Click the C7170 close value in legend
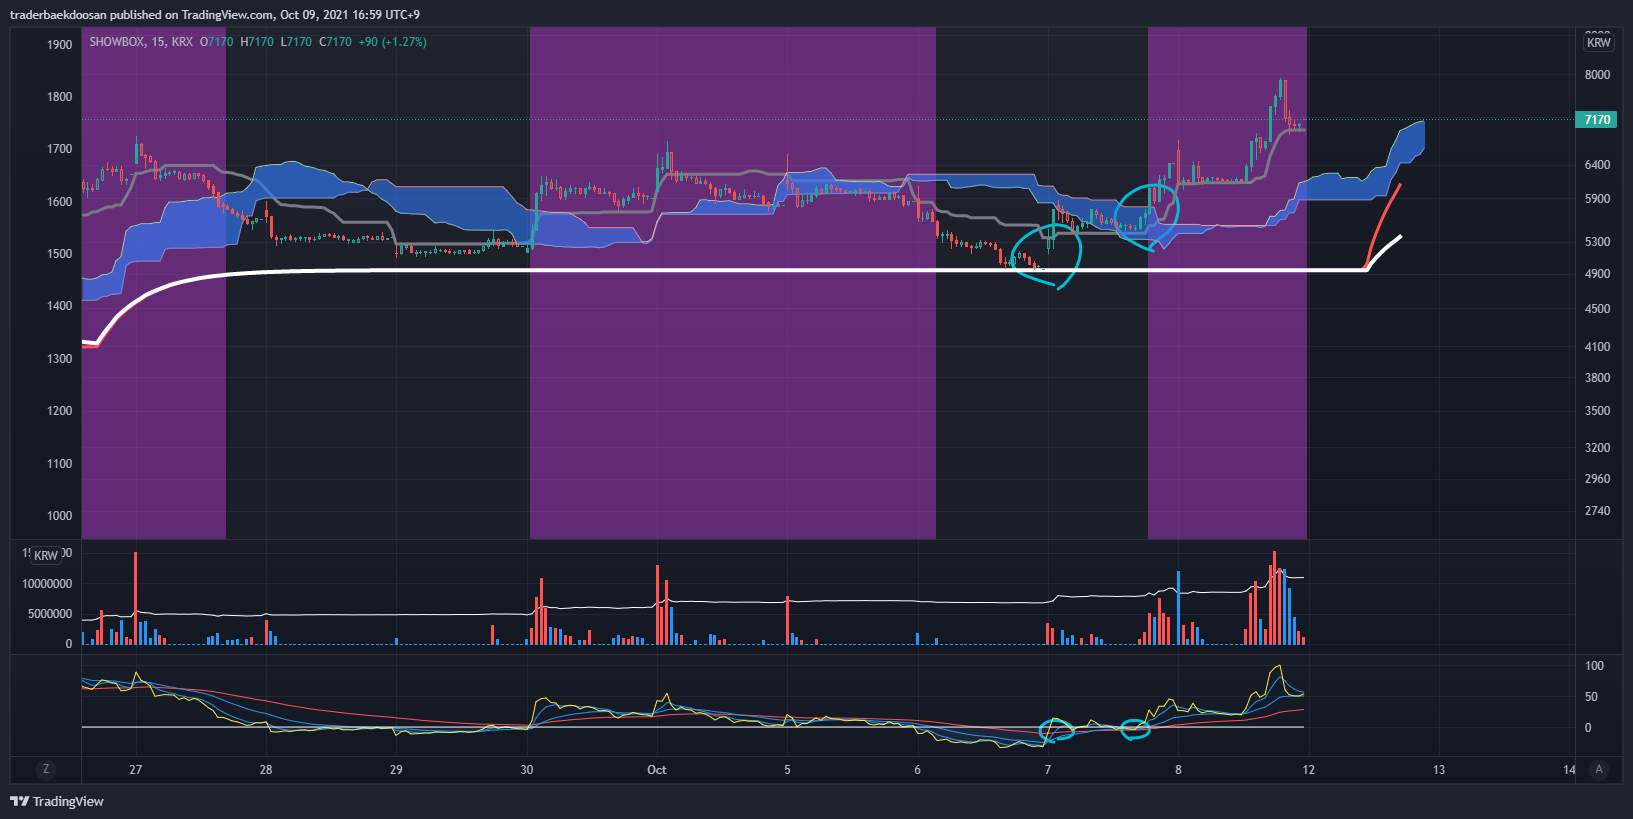Viewport: 1633px width, 819px height. tap(336, 42)
